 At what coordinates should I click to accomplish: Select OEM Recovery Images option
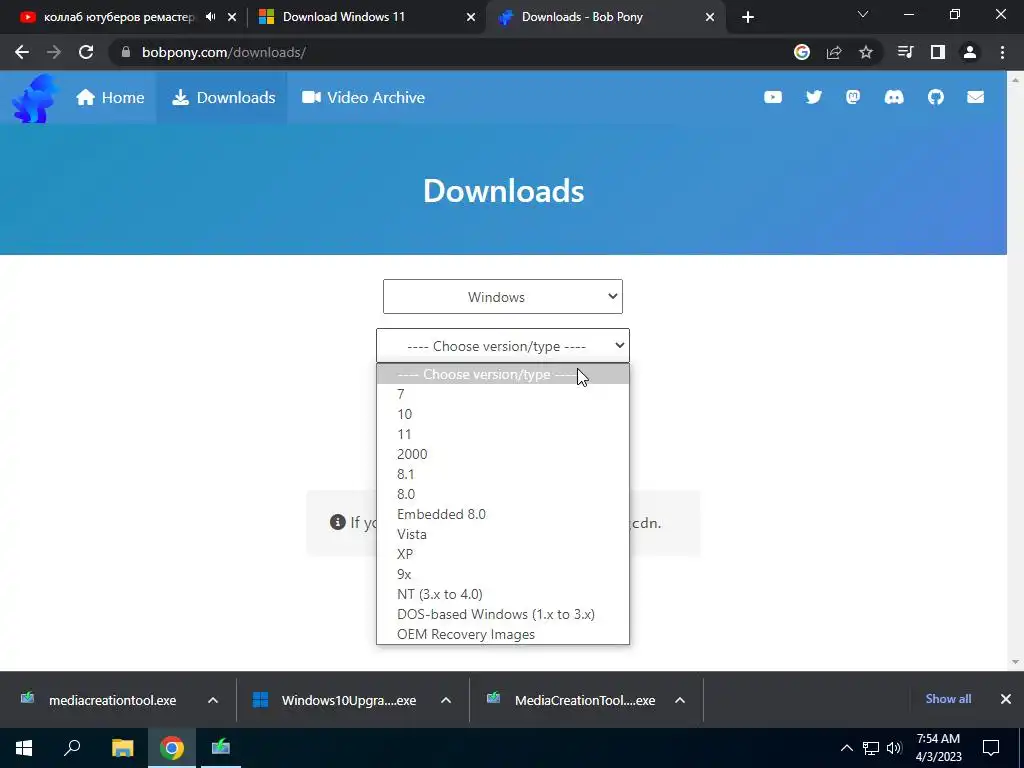coord(502,634)
